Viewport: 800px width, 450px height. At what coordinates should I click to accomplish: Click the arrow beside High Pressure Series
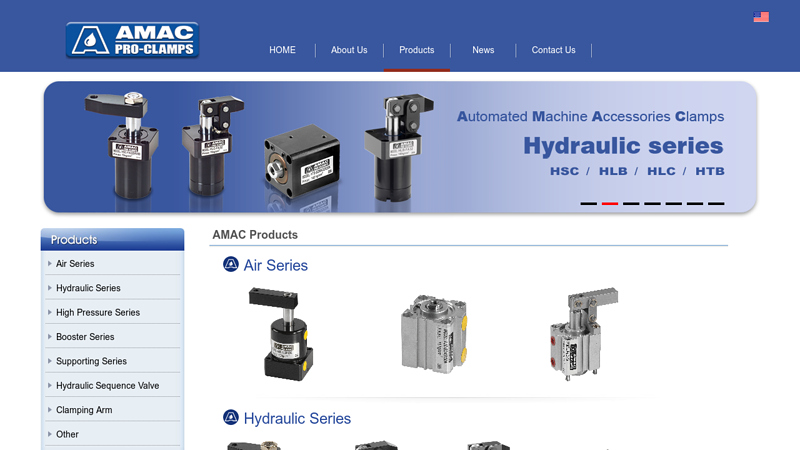(49, 312)
